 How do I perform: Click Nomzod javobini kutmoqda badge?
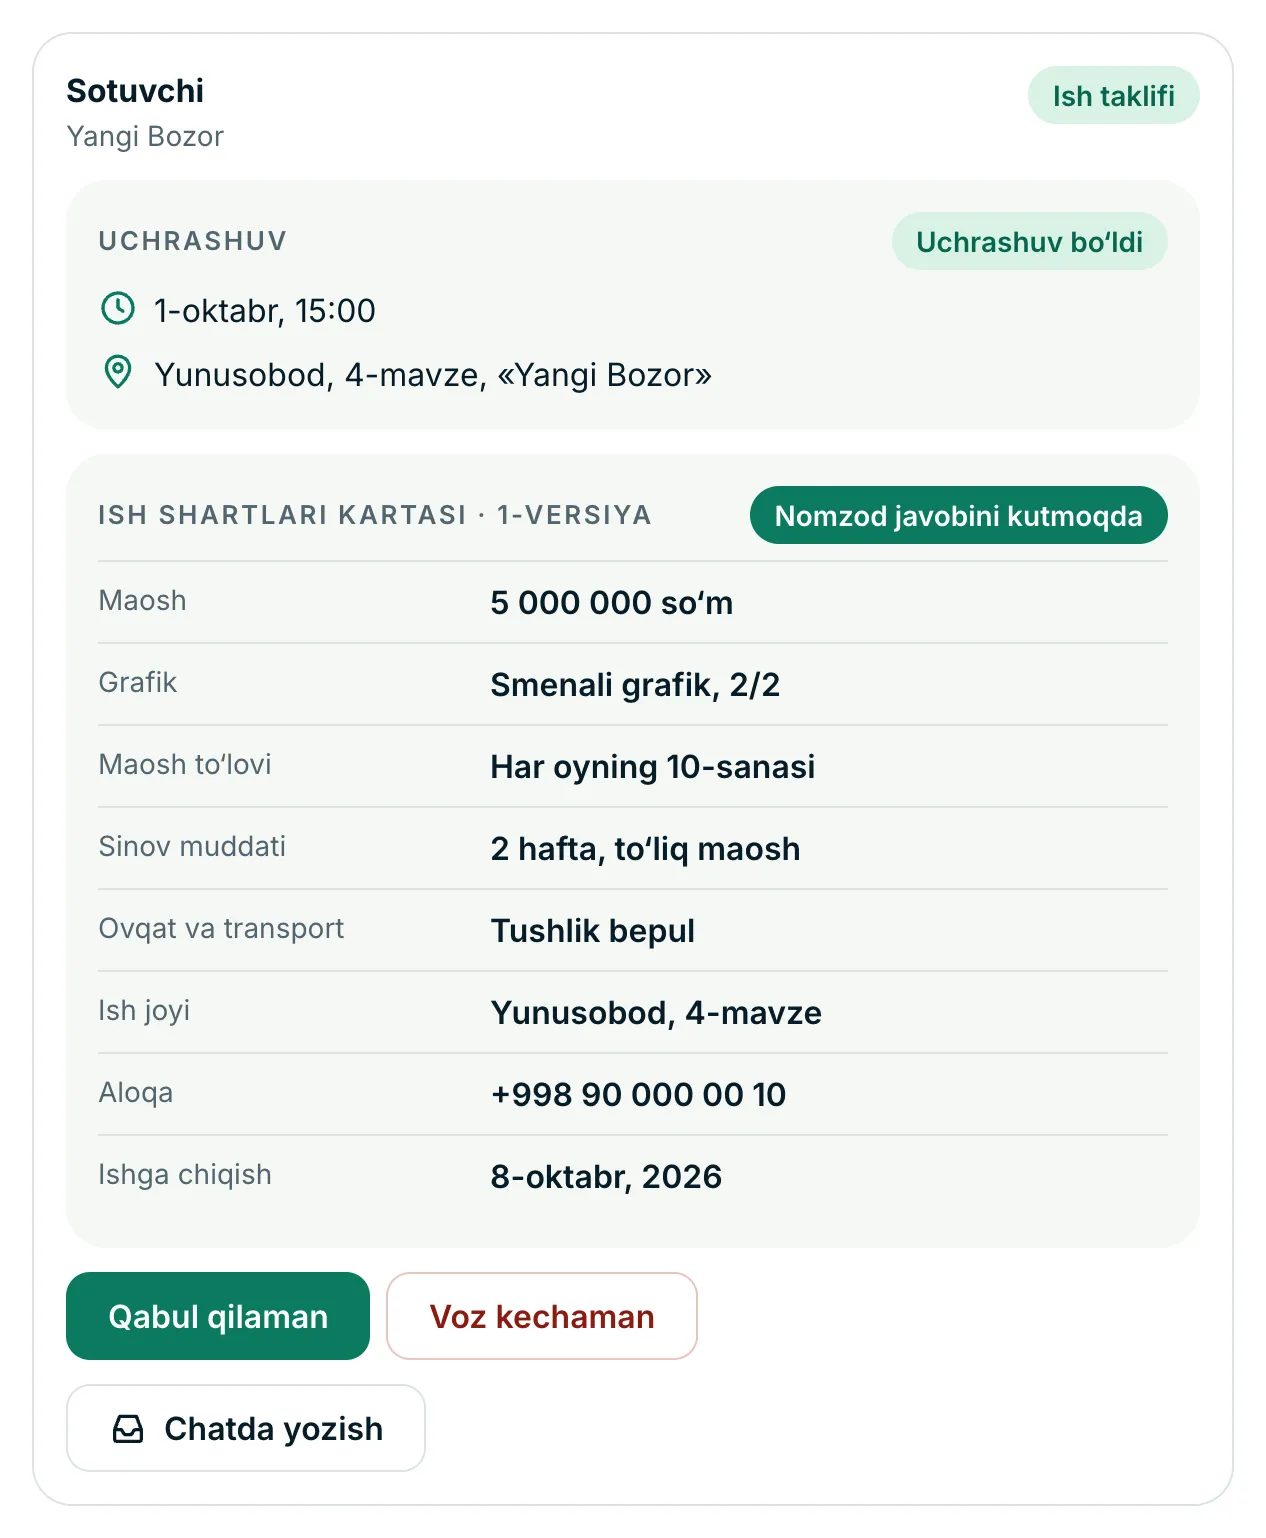[959, 515]
